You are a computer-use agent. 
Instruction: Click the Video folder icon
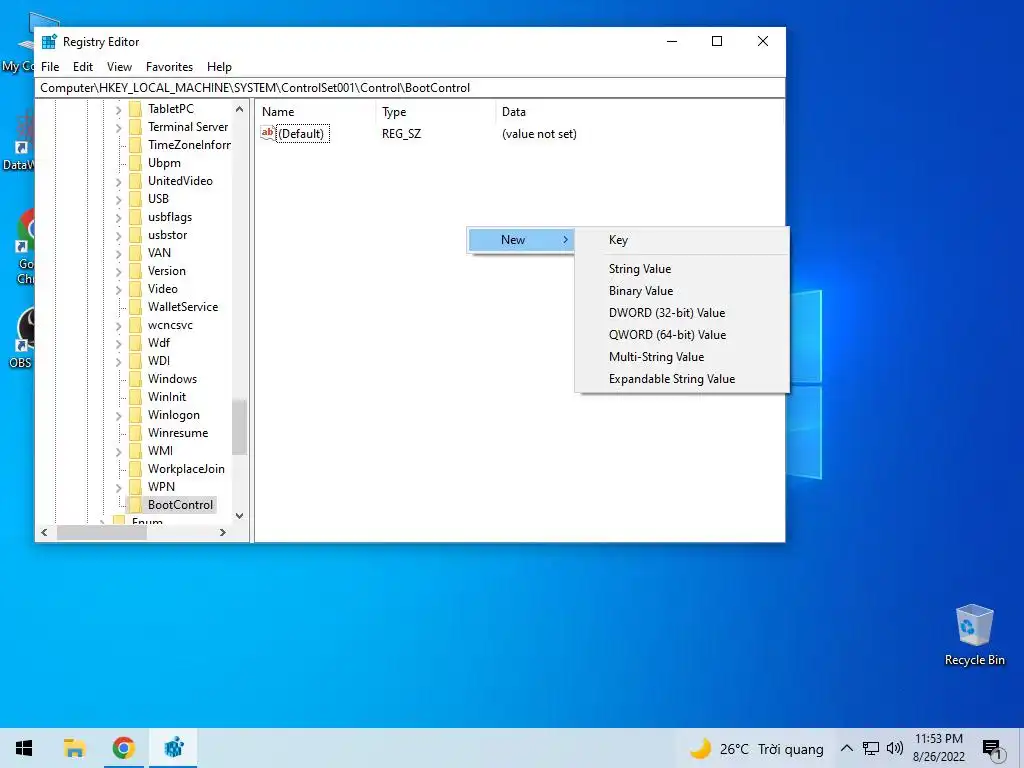[x=135, y=289]
